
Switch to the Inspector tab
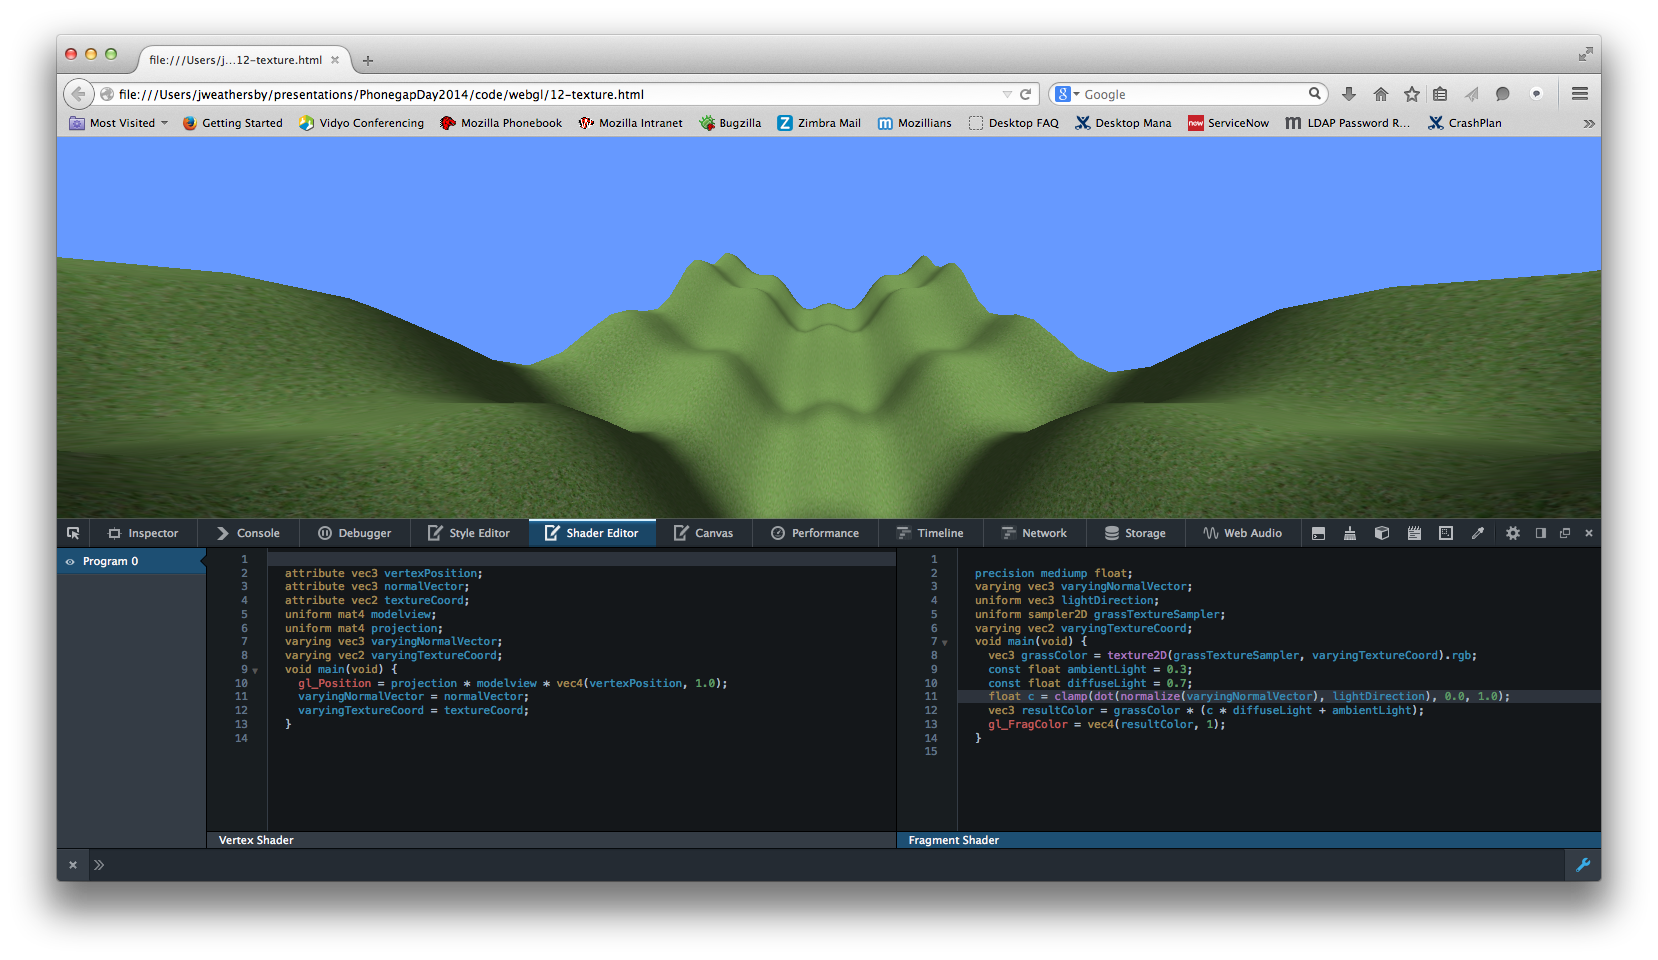(x=143, y=533)
